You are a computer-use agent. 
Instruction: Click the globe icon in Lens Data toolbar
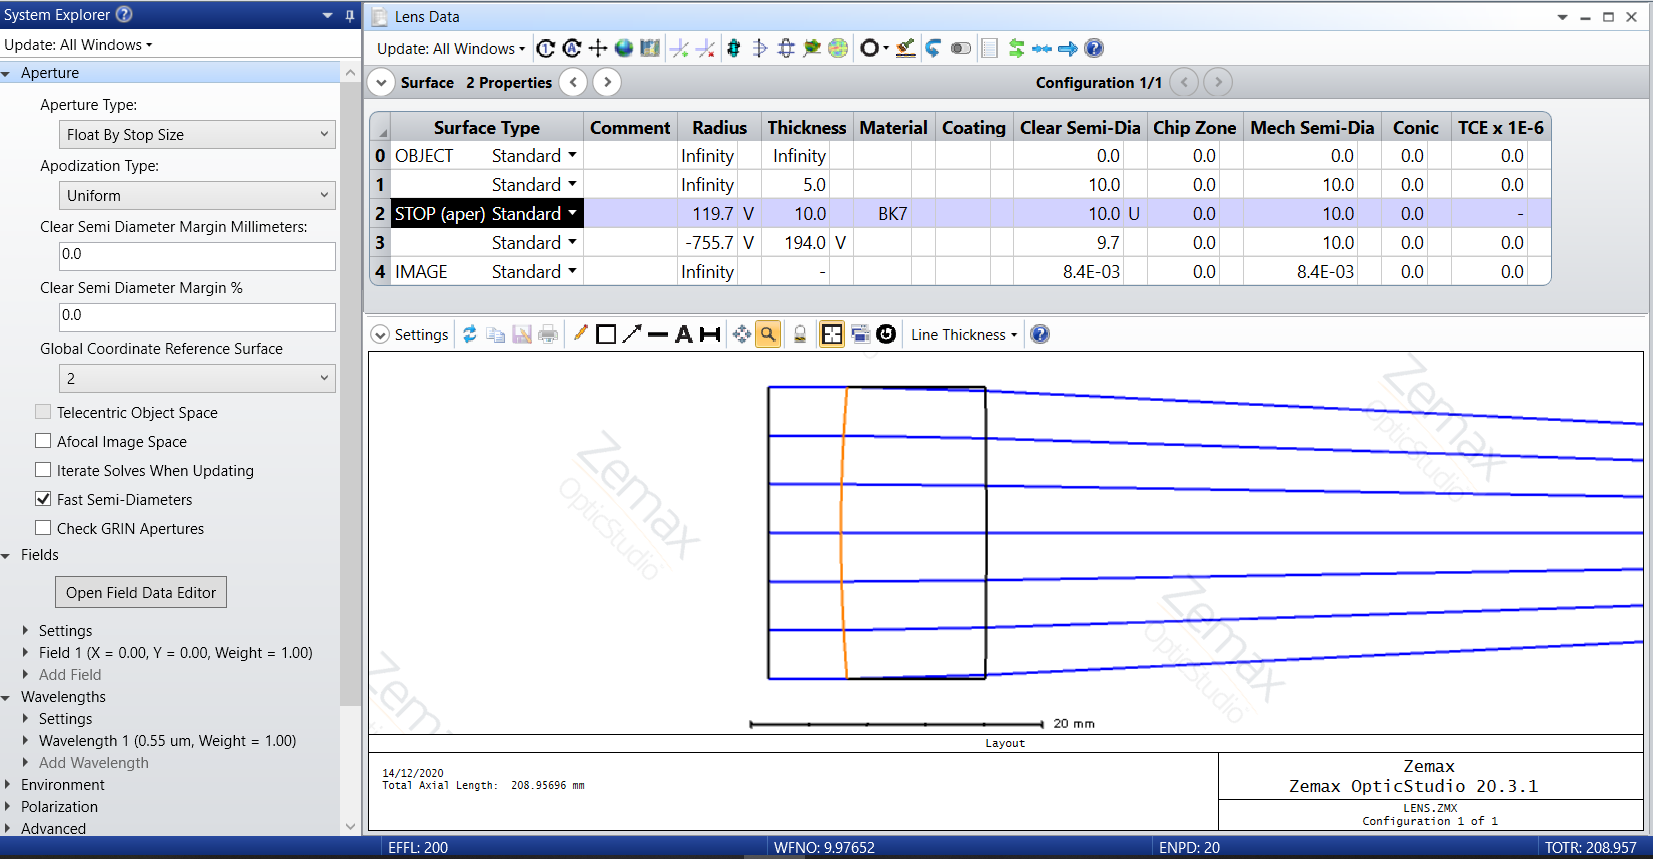coord(624,48)
